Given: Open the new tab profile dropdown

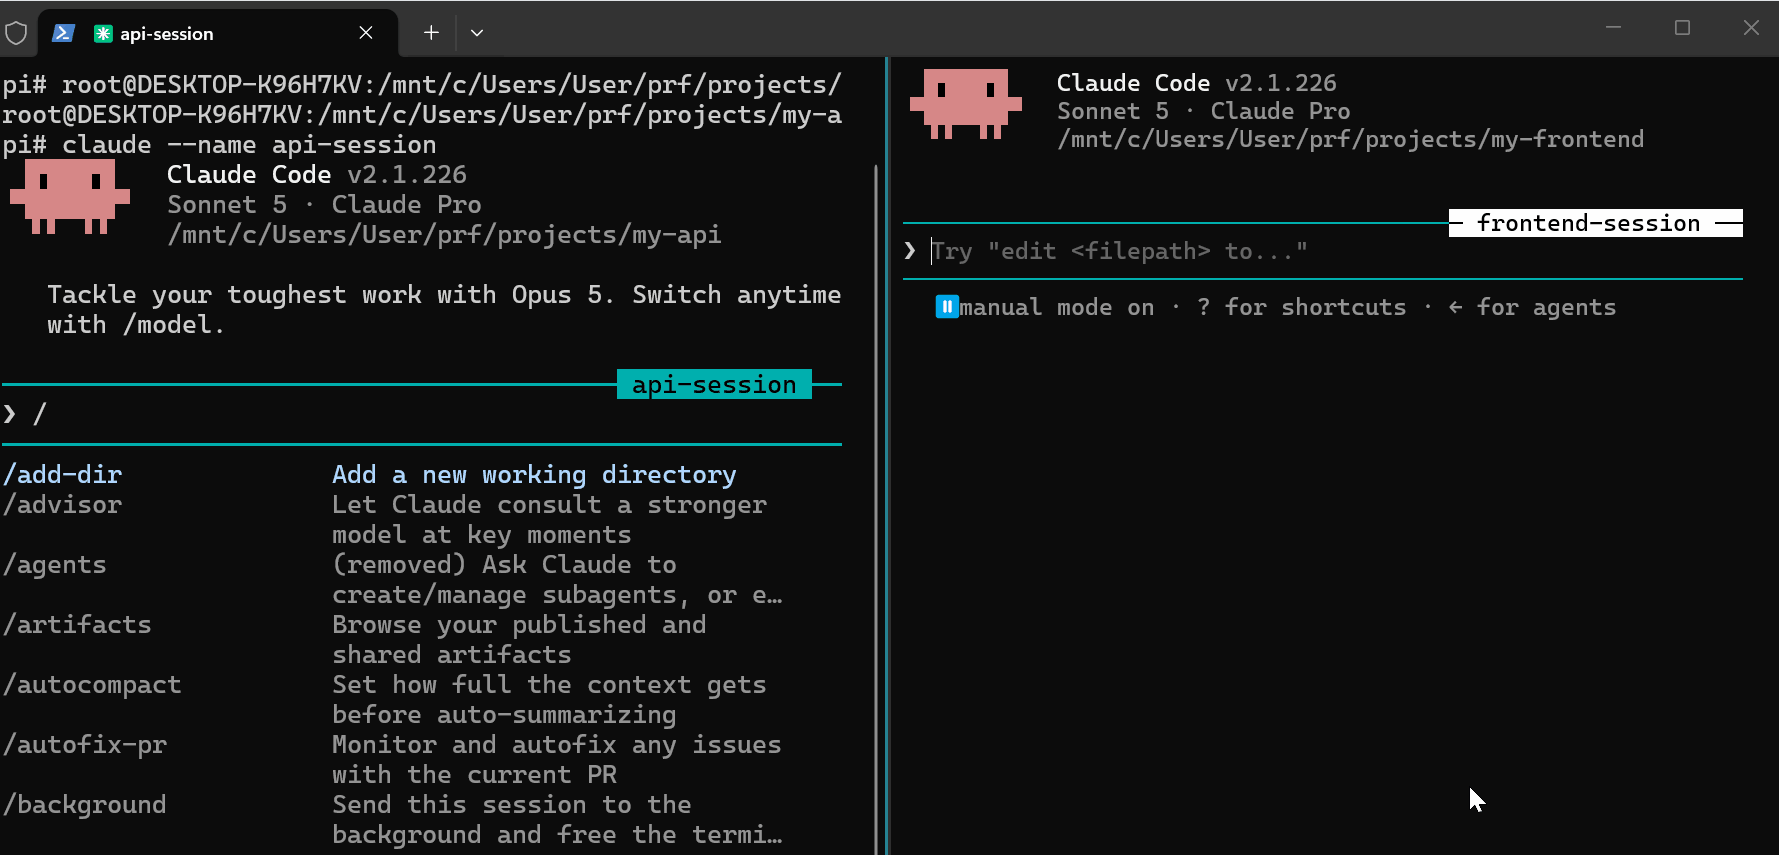Looking at the screenshot, I should click(477, 33).
